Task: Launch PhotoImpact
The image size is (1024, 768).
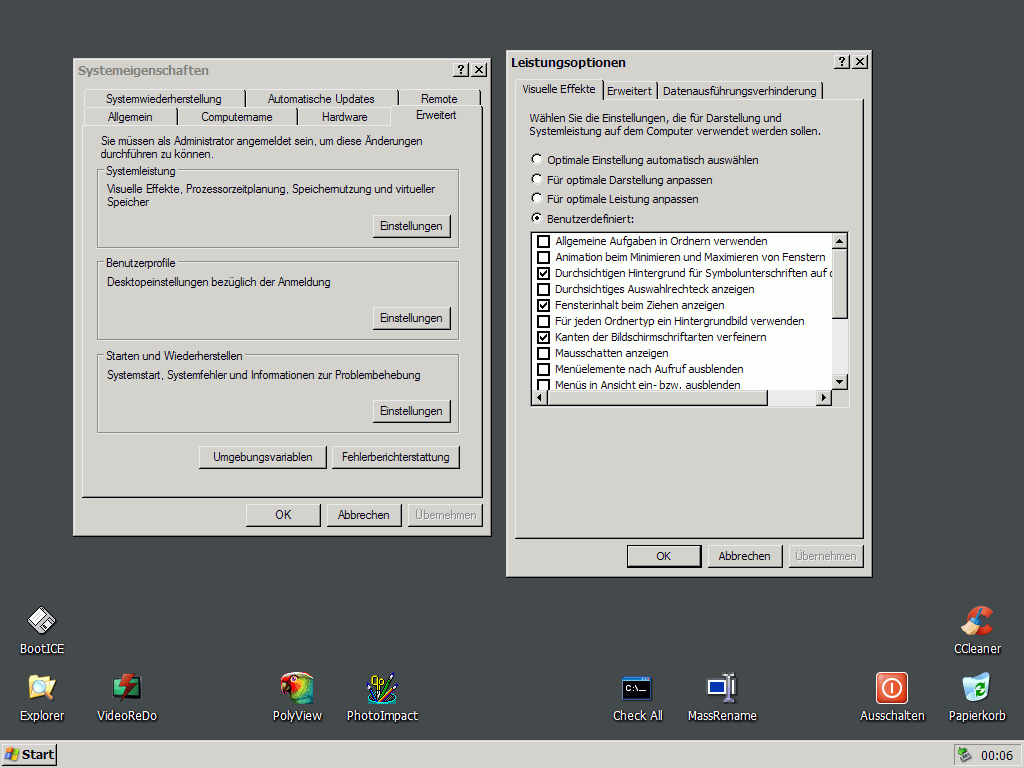Action: [382, 688]
